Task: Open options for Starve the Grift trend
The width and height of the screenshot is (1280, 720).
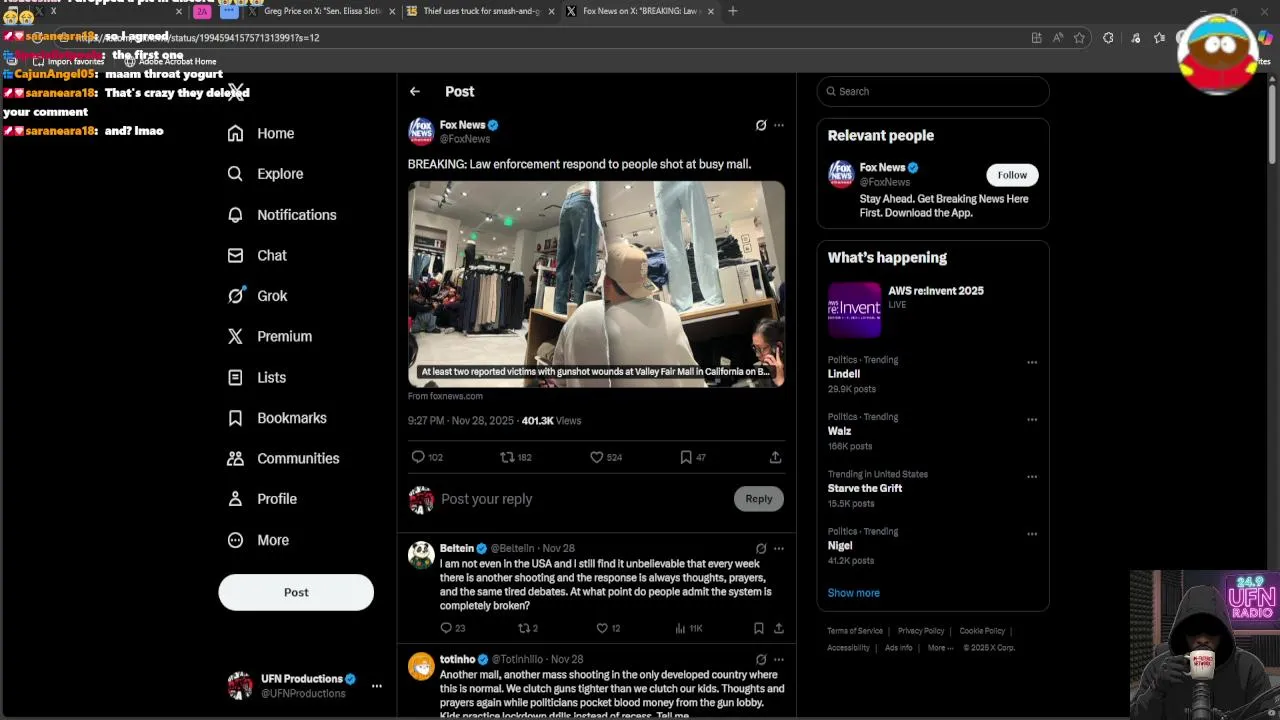Action: pyautogui.click(x=1032, y=476)
